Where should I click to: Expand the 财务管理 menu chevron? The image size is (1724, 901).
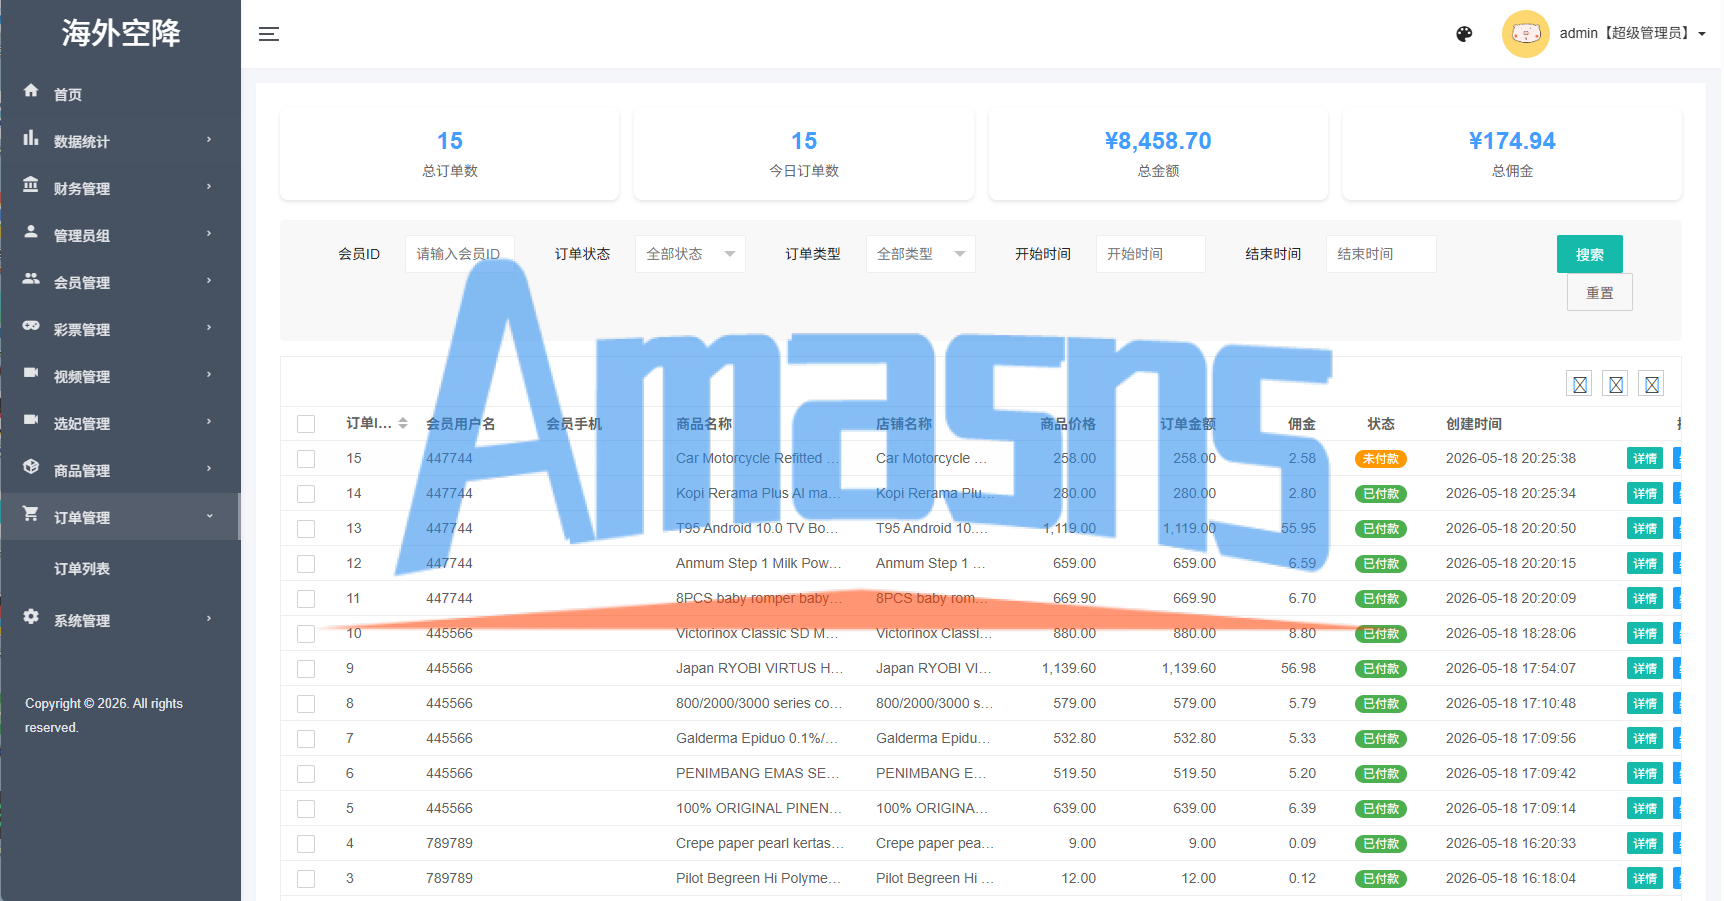(x=209, y=187)
